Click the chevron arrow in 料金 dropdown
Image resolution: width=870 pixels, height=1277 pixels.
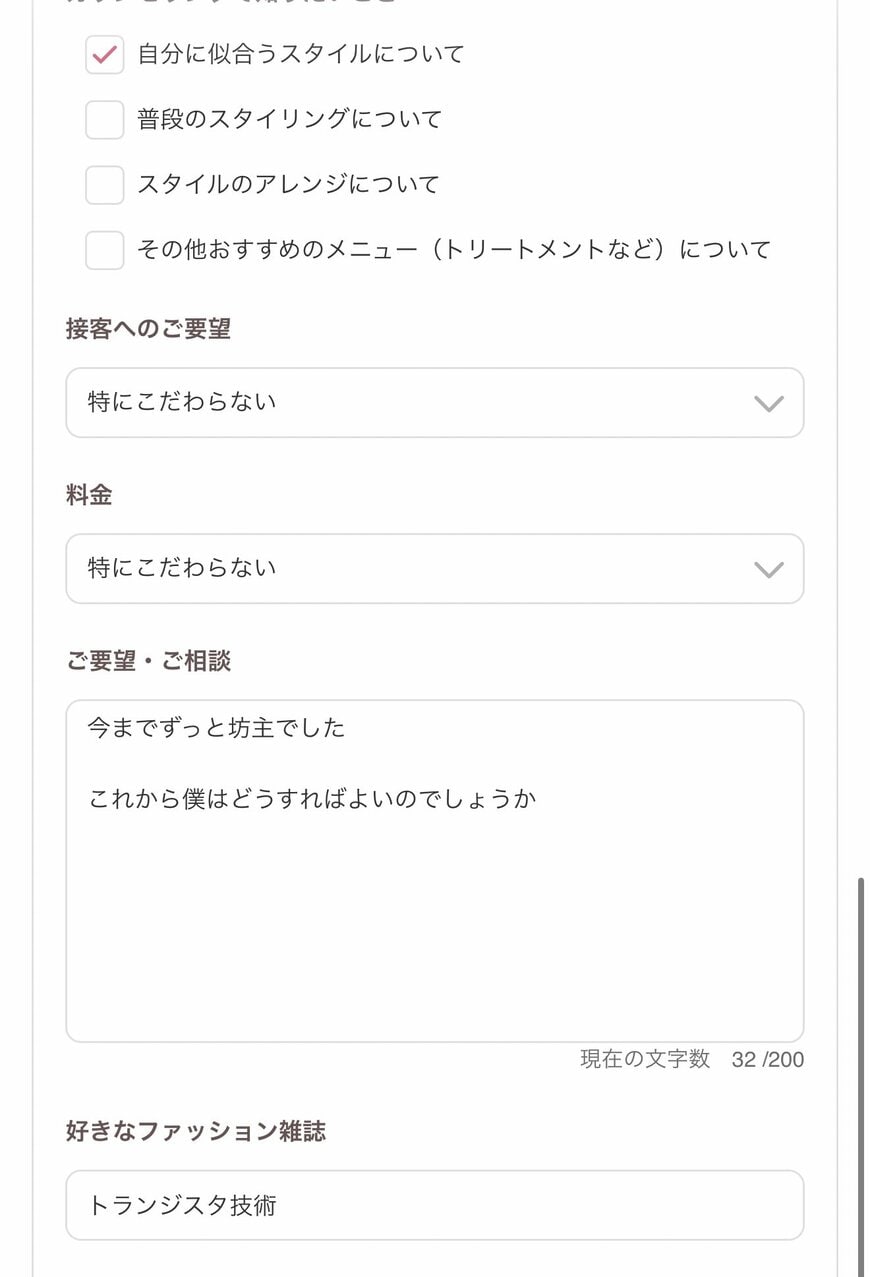pyautogui.click(x=768, y=569)
